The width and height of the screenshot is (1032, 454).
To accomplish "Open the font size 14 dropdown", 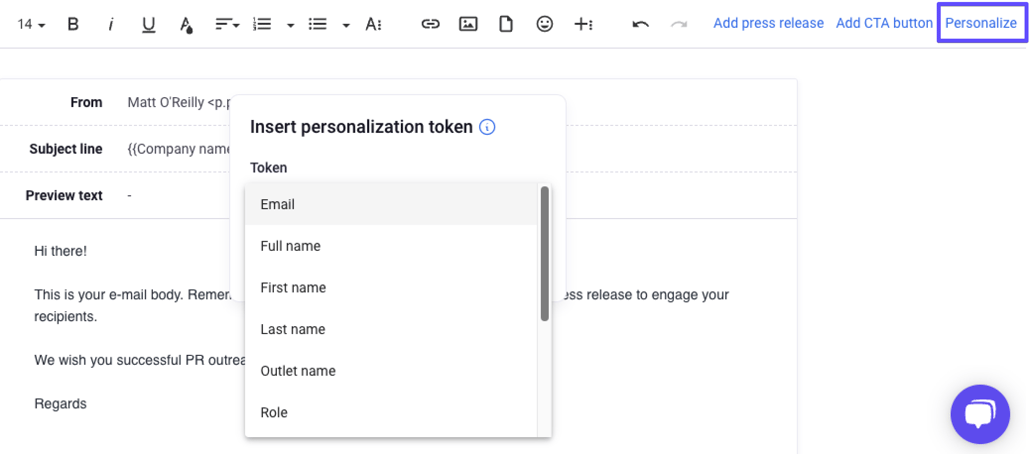I will click(x=31, y=24).
